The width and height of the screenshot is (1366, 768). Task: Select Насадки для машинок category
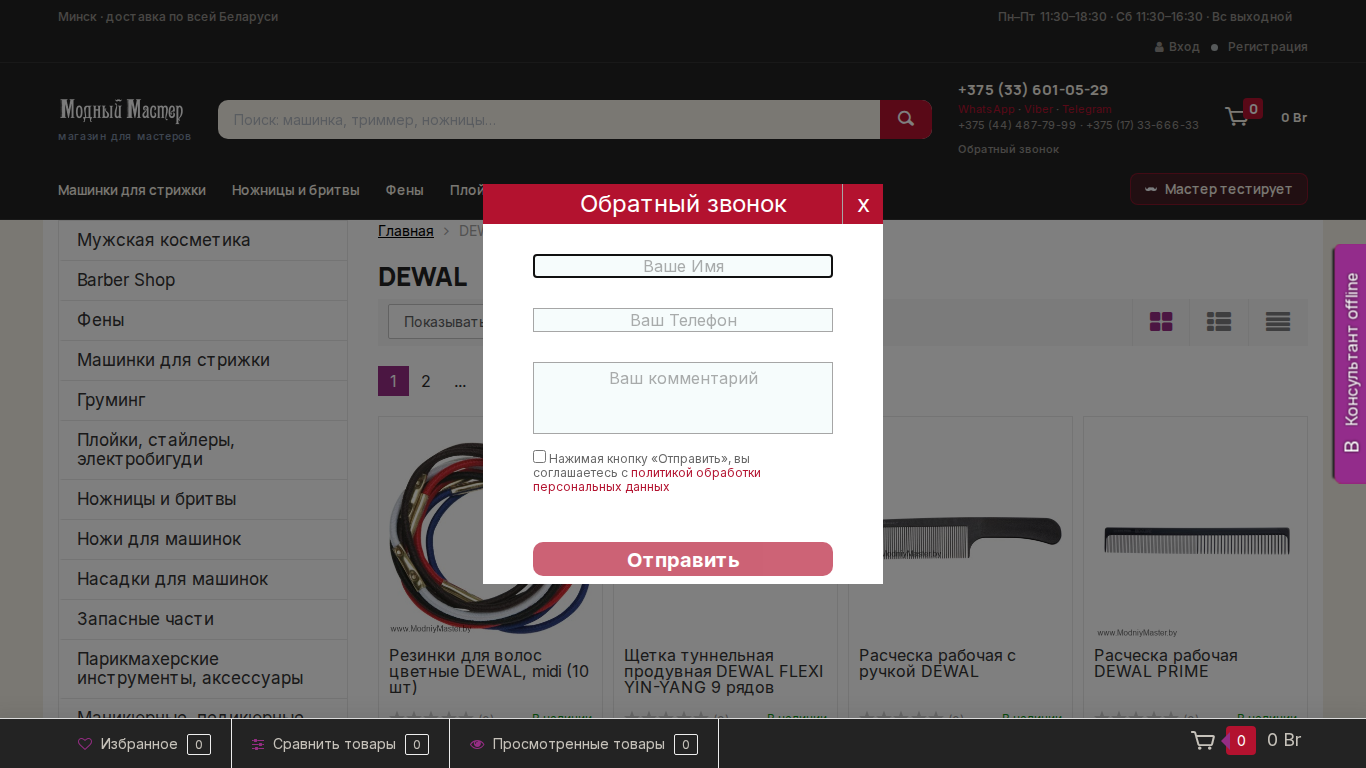coord(203,579)
